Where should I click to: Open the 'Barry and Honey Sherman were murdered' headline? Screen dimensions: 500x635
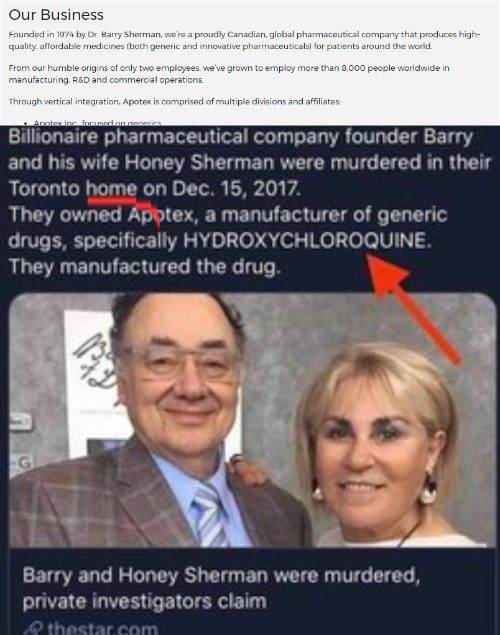pos(221,588)
